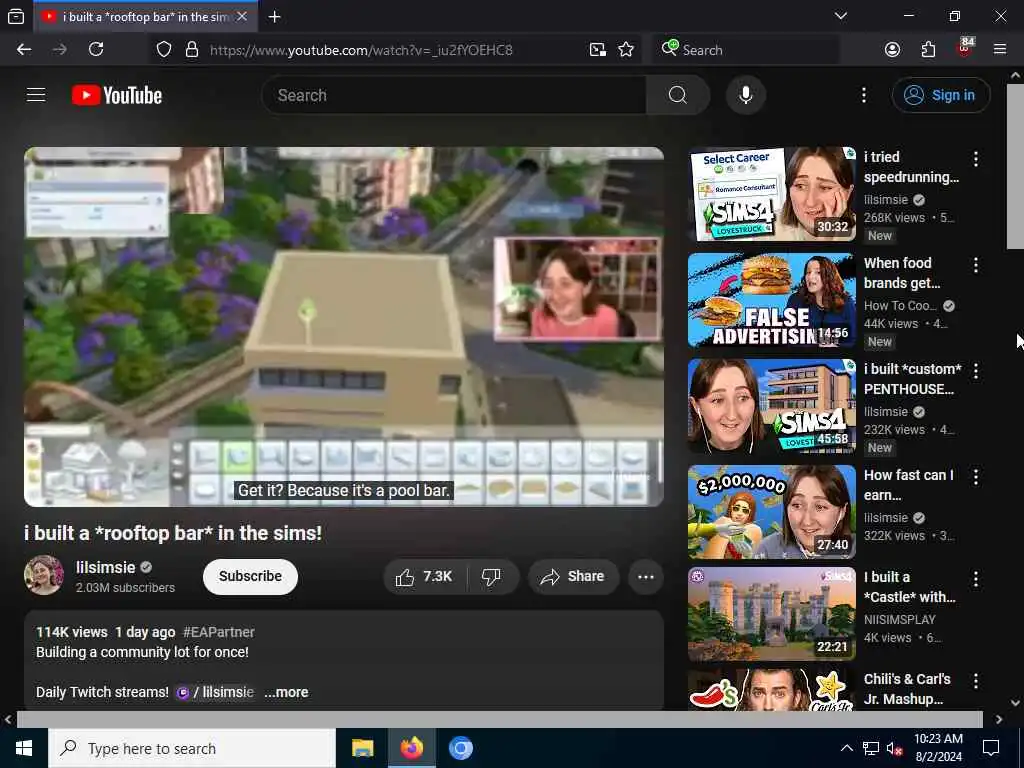
Task: Open 'I built a Castle' video thumbnail
Action: pyautogui.click(x=771, y=614)
